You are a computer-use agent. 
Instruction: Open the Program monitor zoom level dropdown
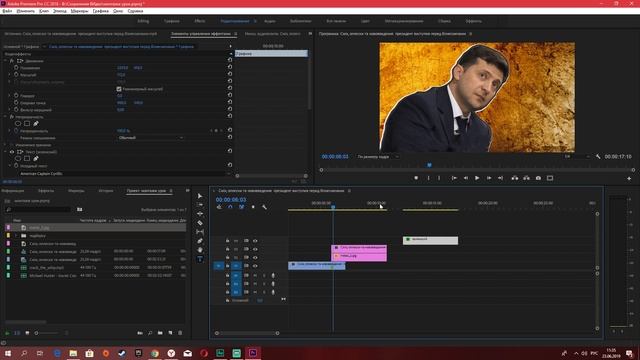coord(378,157)
